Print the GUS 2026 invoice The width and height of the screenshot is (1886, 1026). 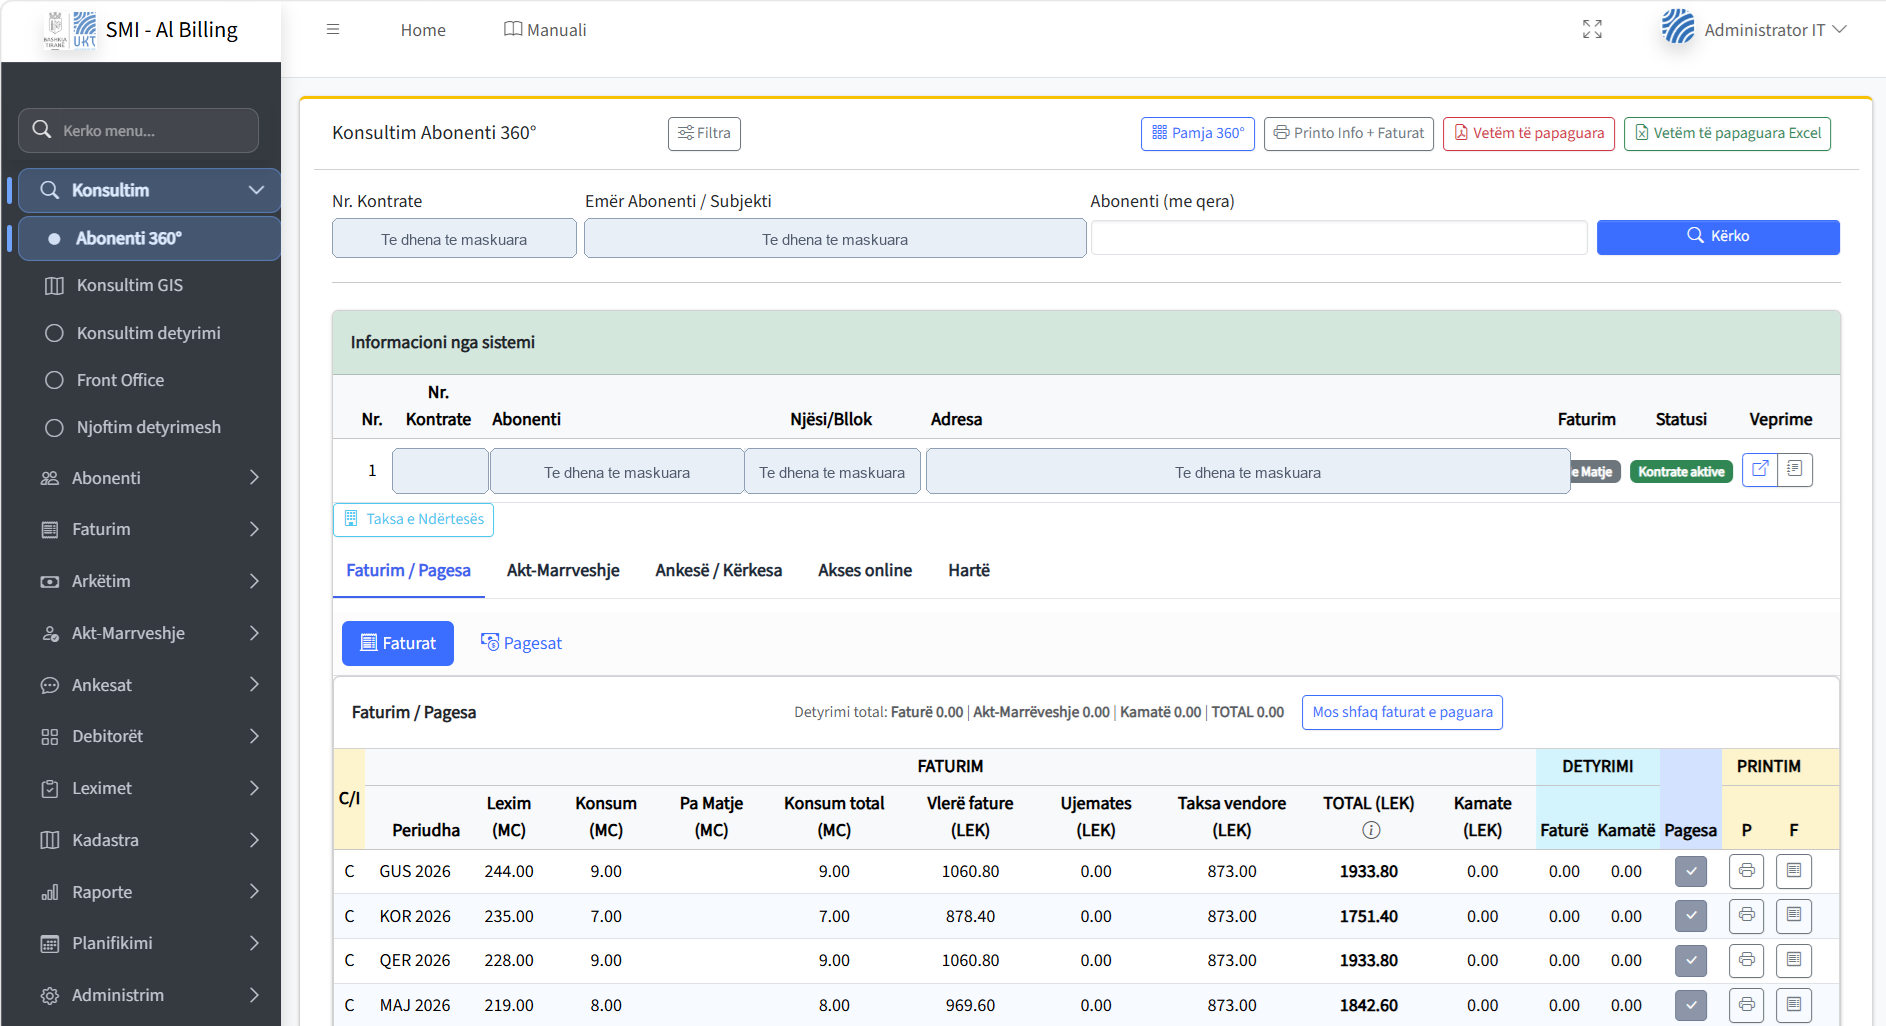(x=1746, y=871)
